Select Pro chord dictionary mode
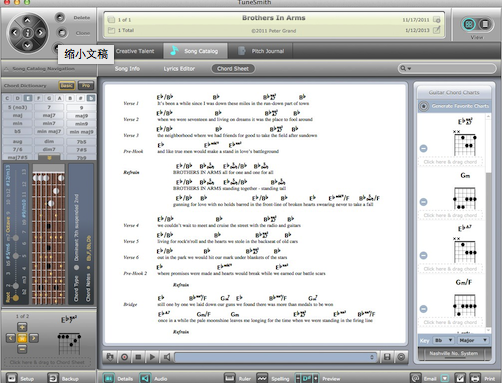Image resolution: width=502 pixels, height=383 pixels. coord(86,86)
